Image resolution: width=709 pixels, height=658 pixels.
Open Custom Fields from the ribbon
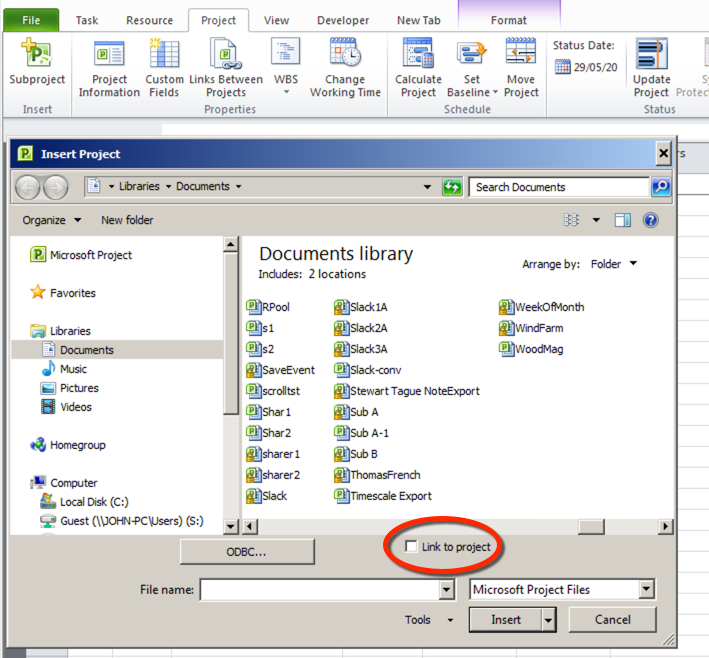point(164,68)
